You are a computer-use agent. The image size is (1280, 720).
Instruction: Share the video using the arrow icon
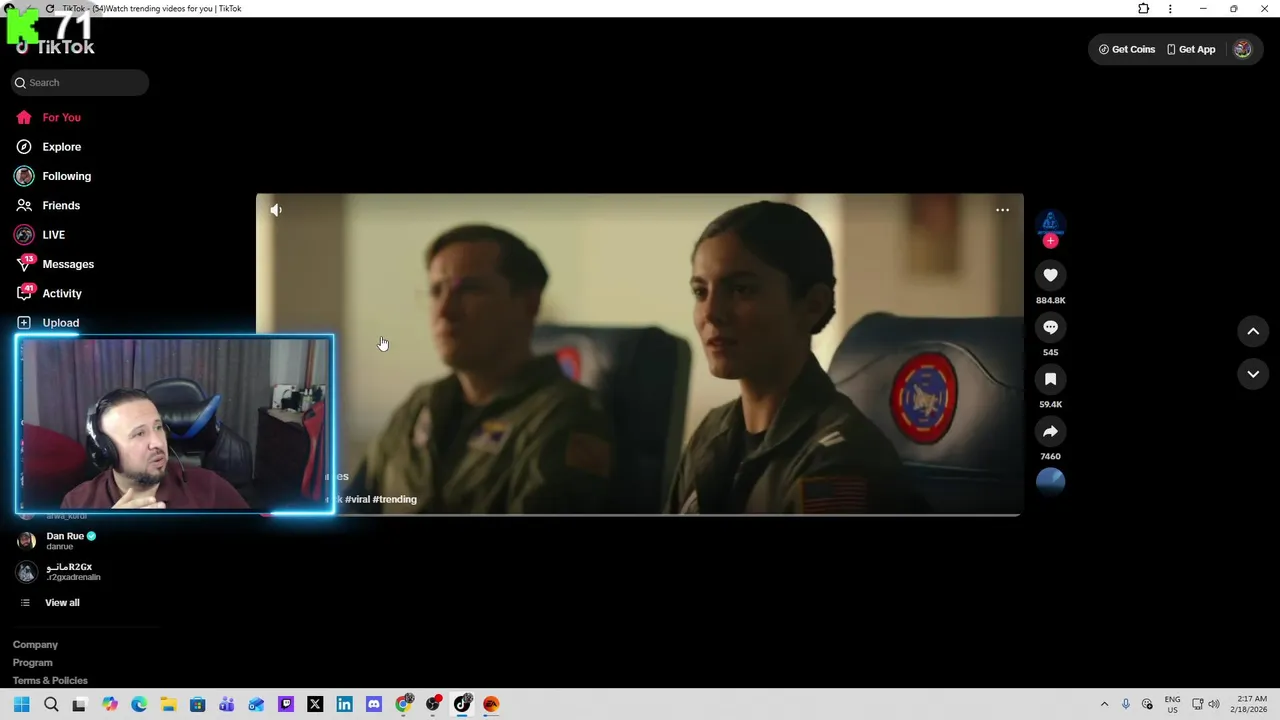pos(1050,431)
